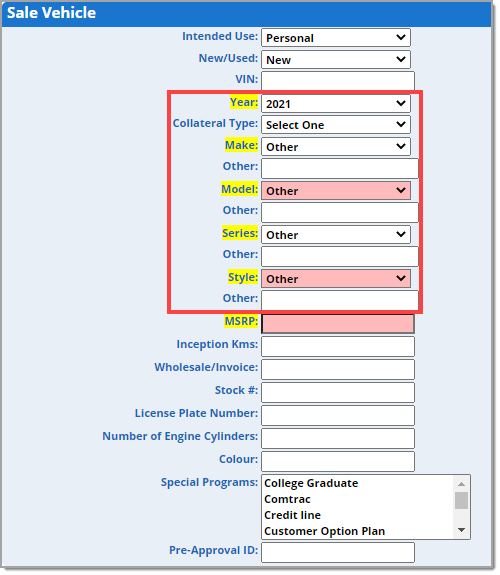The width and height of the screenshot is (500, 575).
Task: Click the VIN input field
Action: tap(338, 81)
